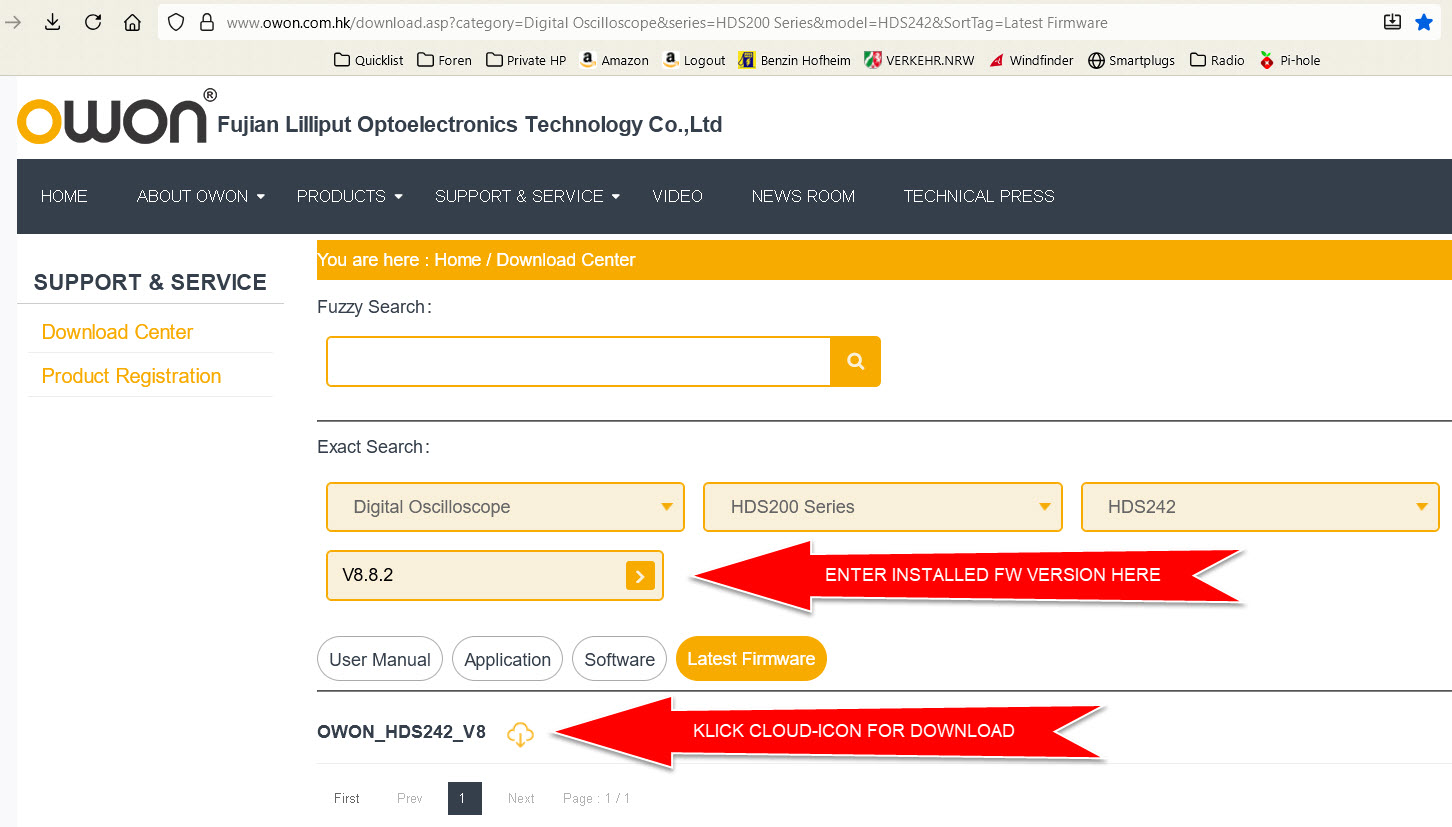
Task: Open the Amazon bookmark
Action: (614, 60)
